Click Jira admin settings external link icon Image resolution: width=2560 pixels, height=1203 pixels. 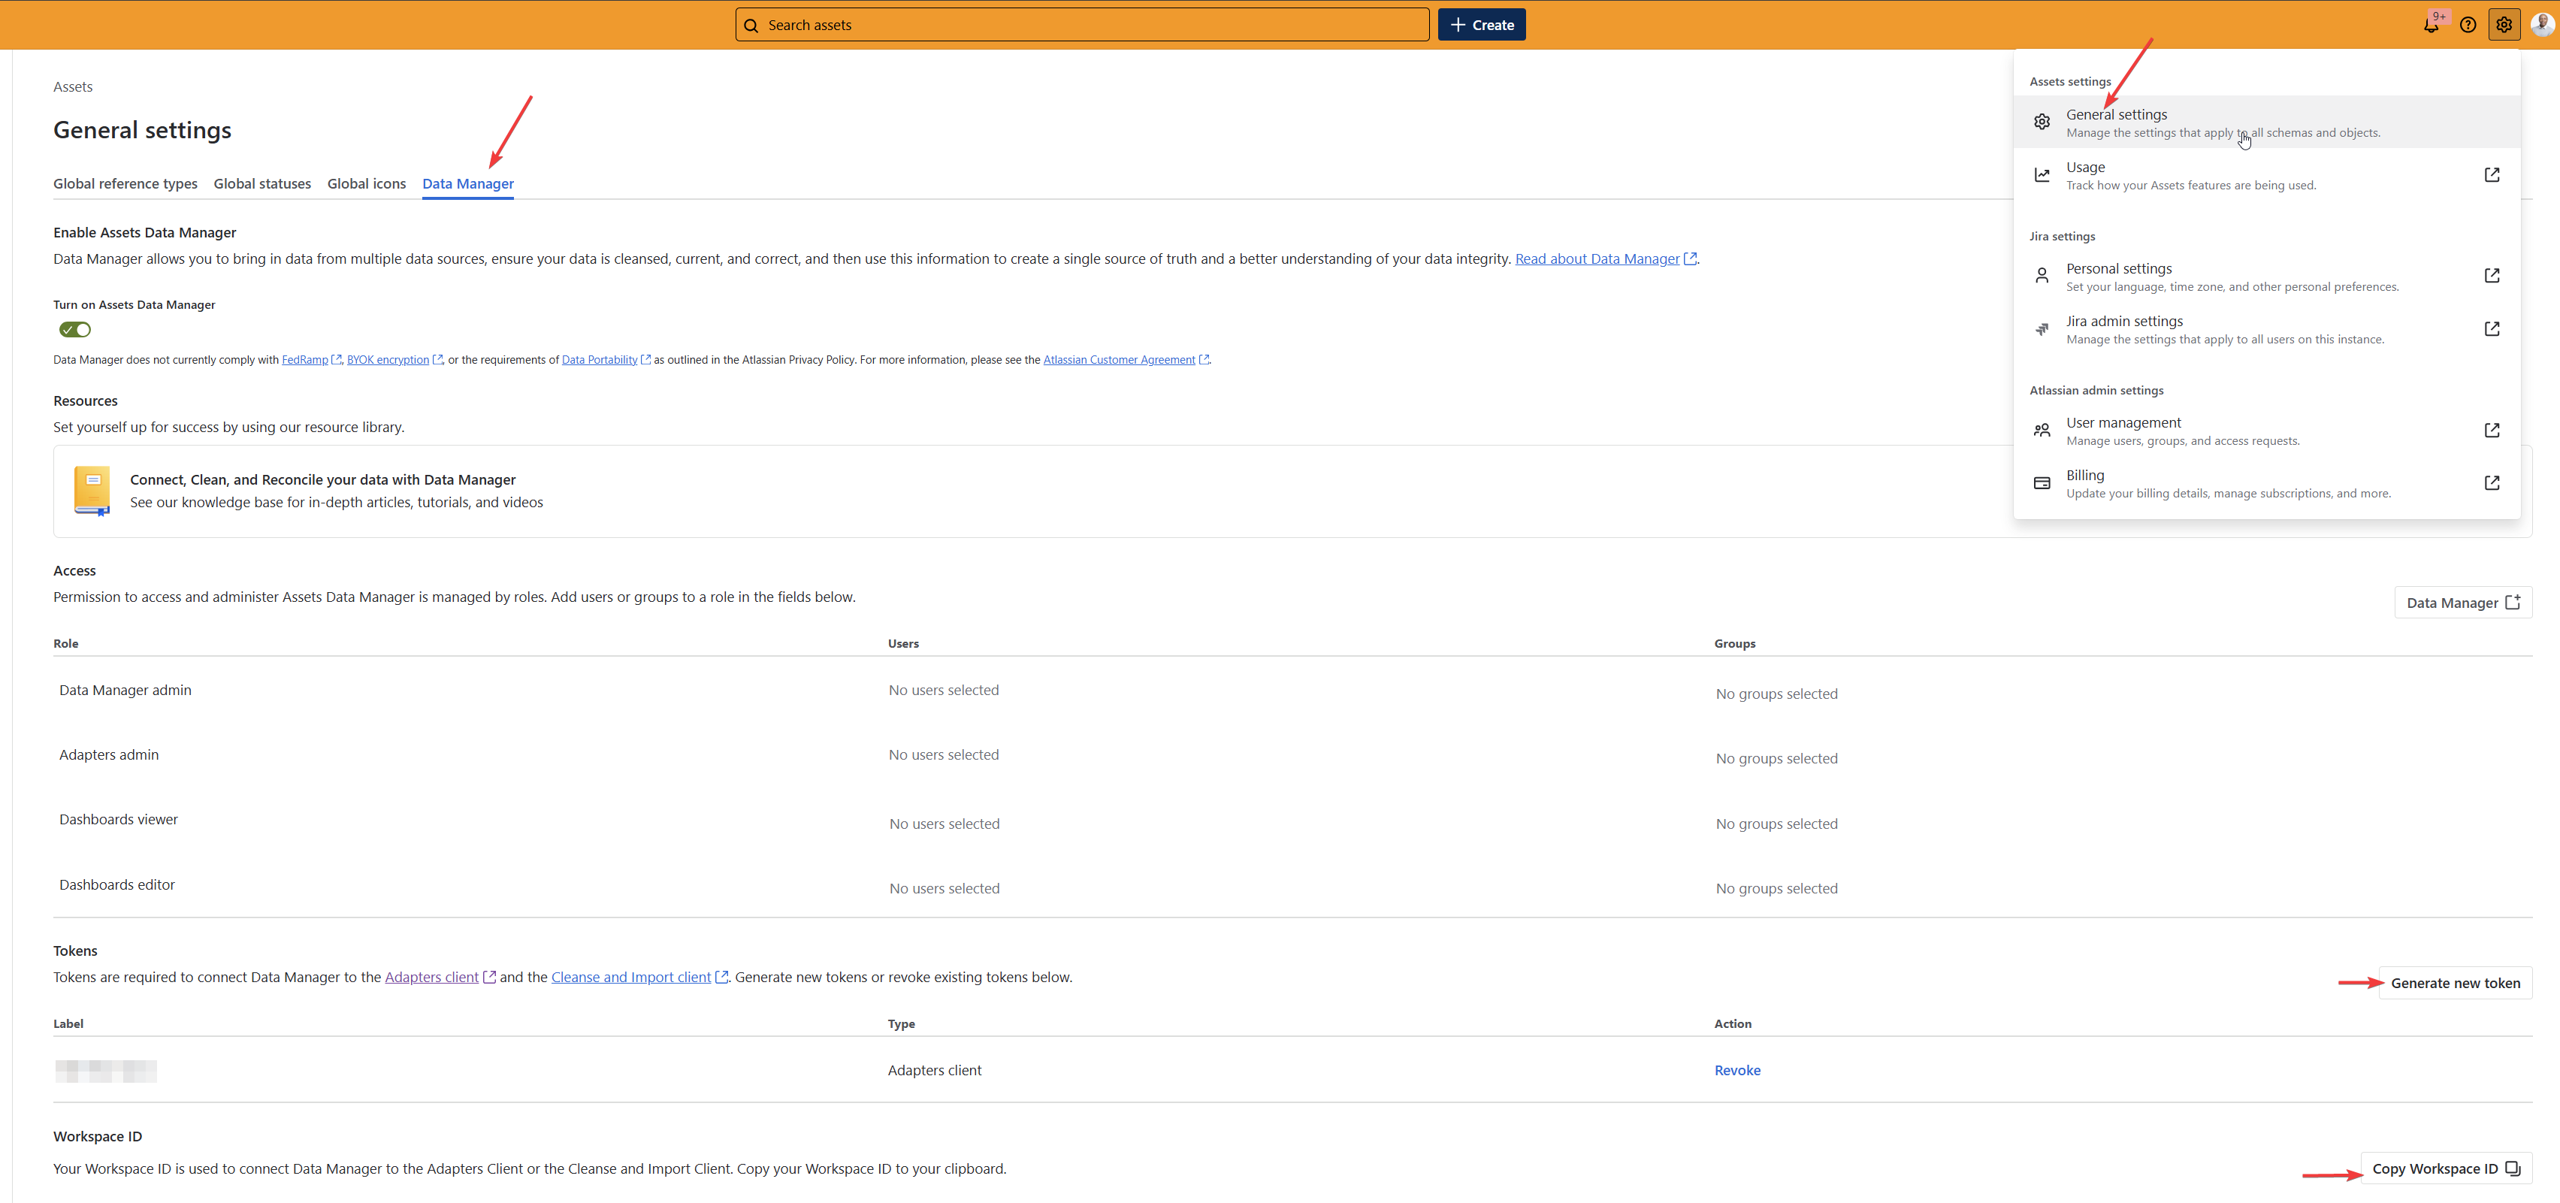pos(2492,329)
